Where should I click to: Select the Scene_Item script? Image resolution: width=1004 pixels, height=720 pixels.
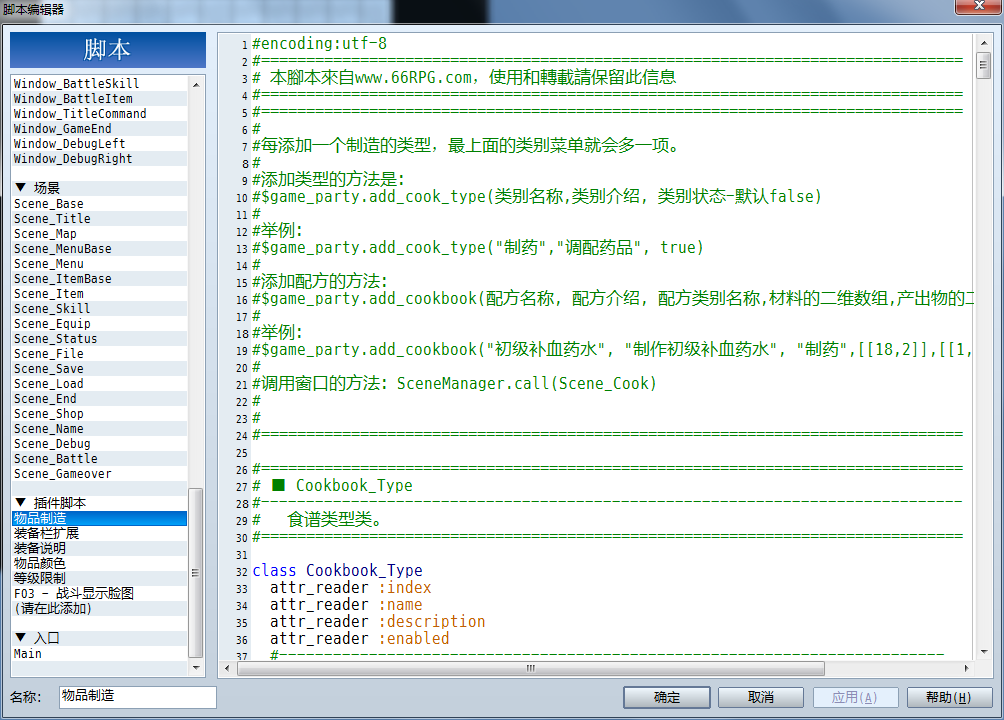(99, 293)
